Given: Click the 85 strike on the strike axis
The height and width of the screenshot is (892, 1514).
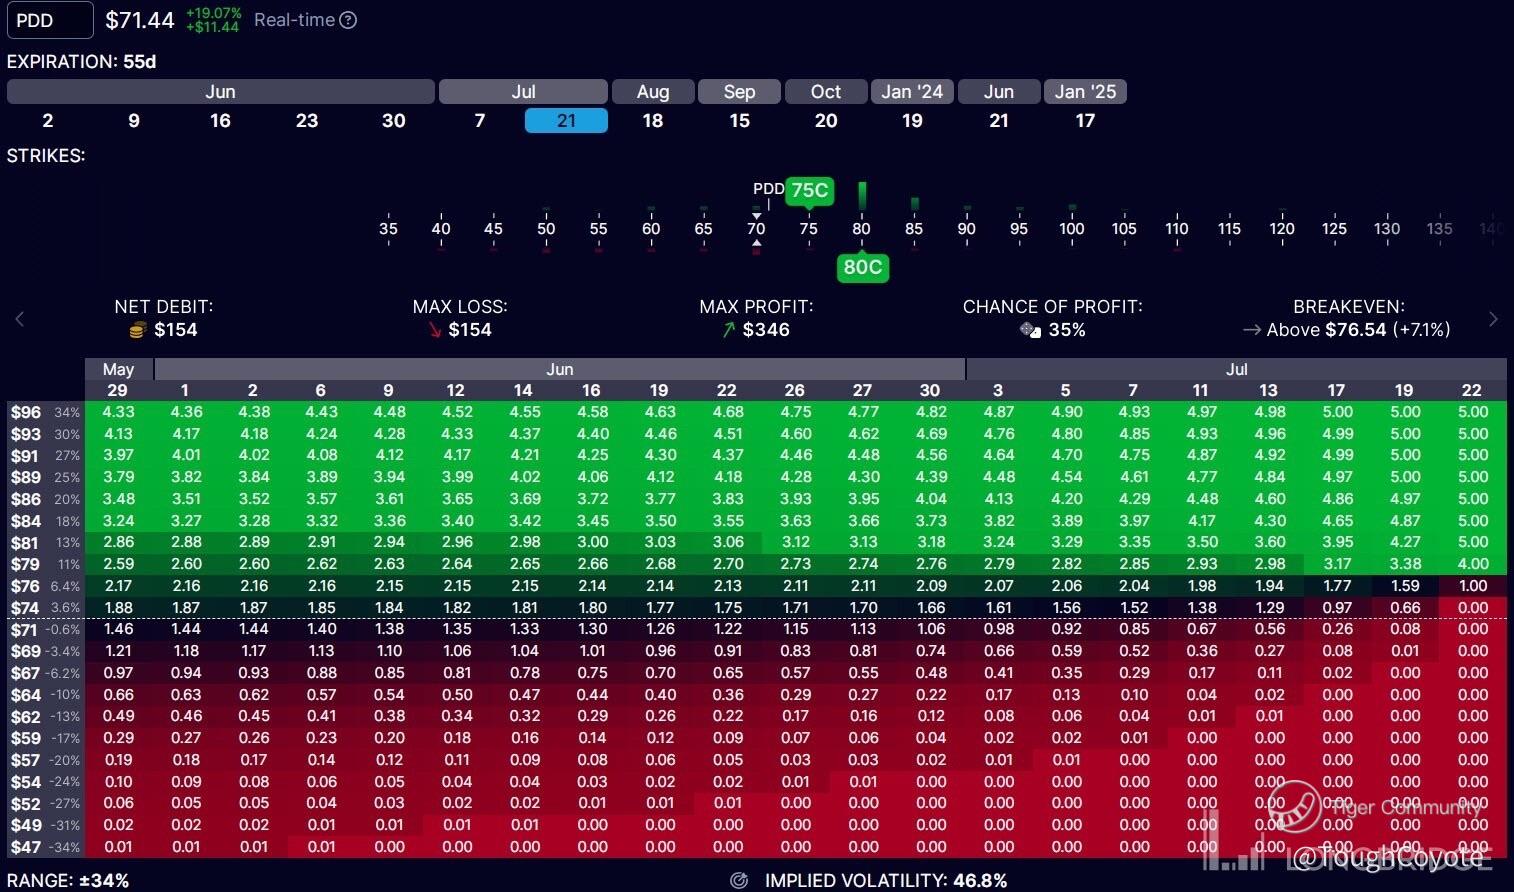Looking at the screenshot, I should pos(914,229).
